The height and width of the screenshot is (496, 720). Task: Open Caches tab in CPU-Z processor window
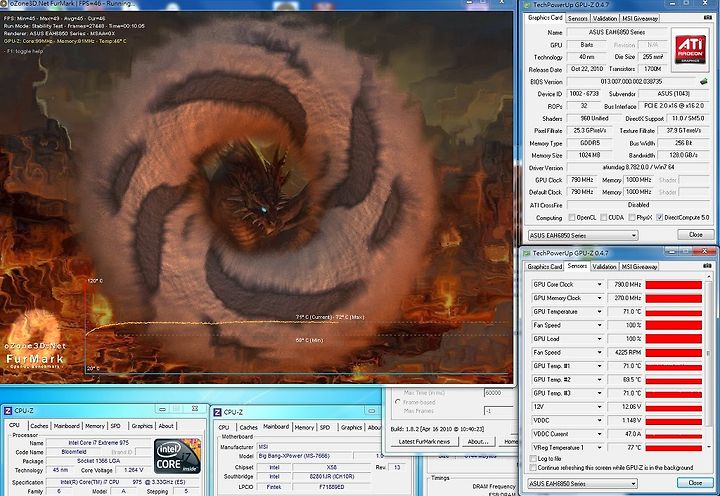pos(39,426)
